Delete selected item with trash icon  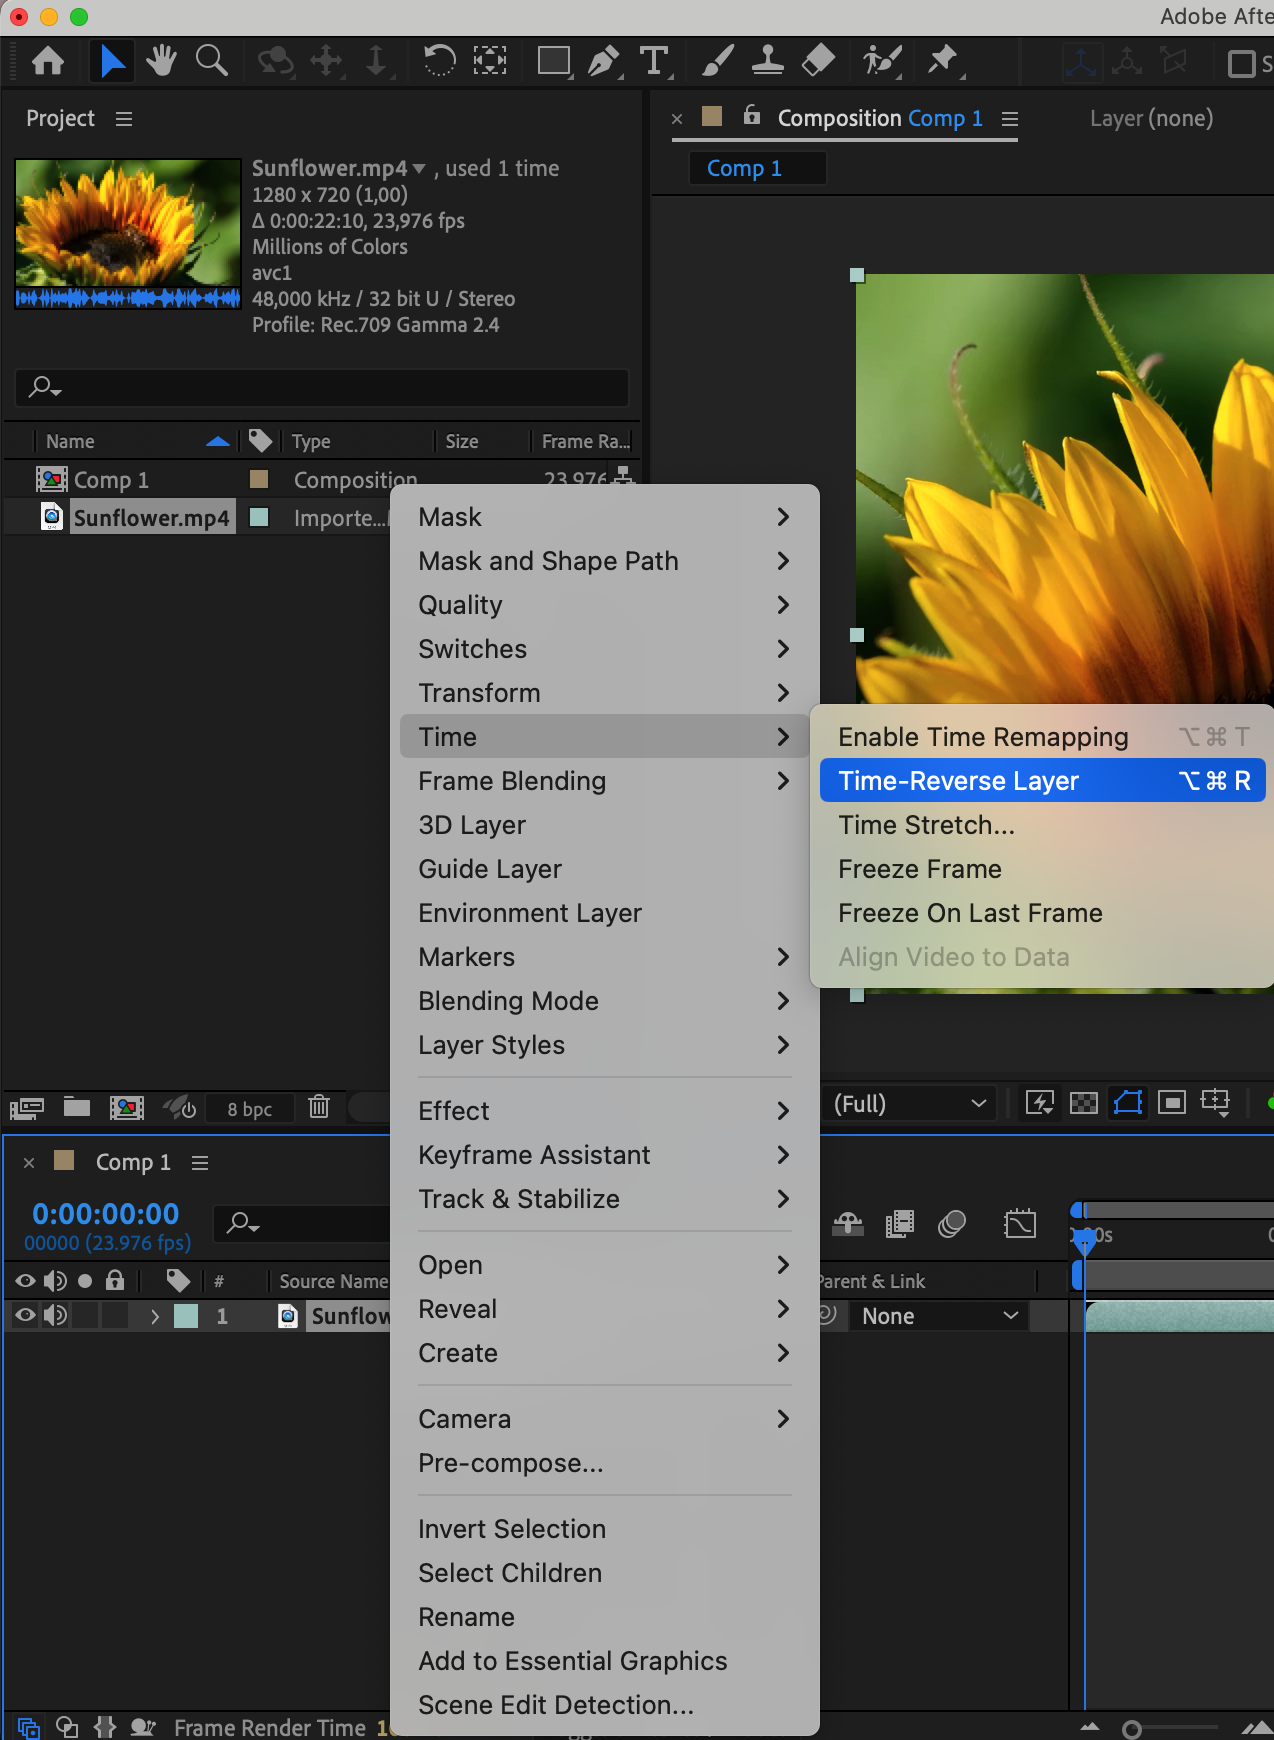(x=319, y=1106)
